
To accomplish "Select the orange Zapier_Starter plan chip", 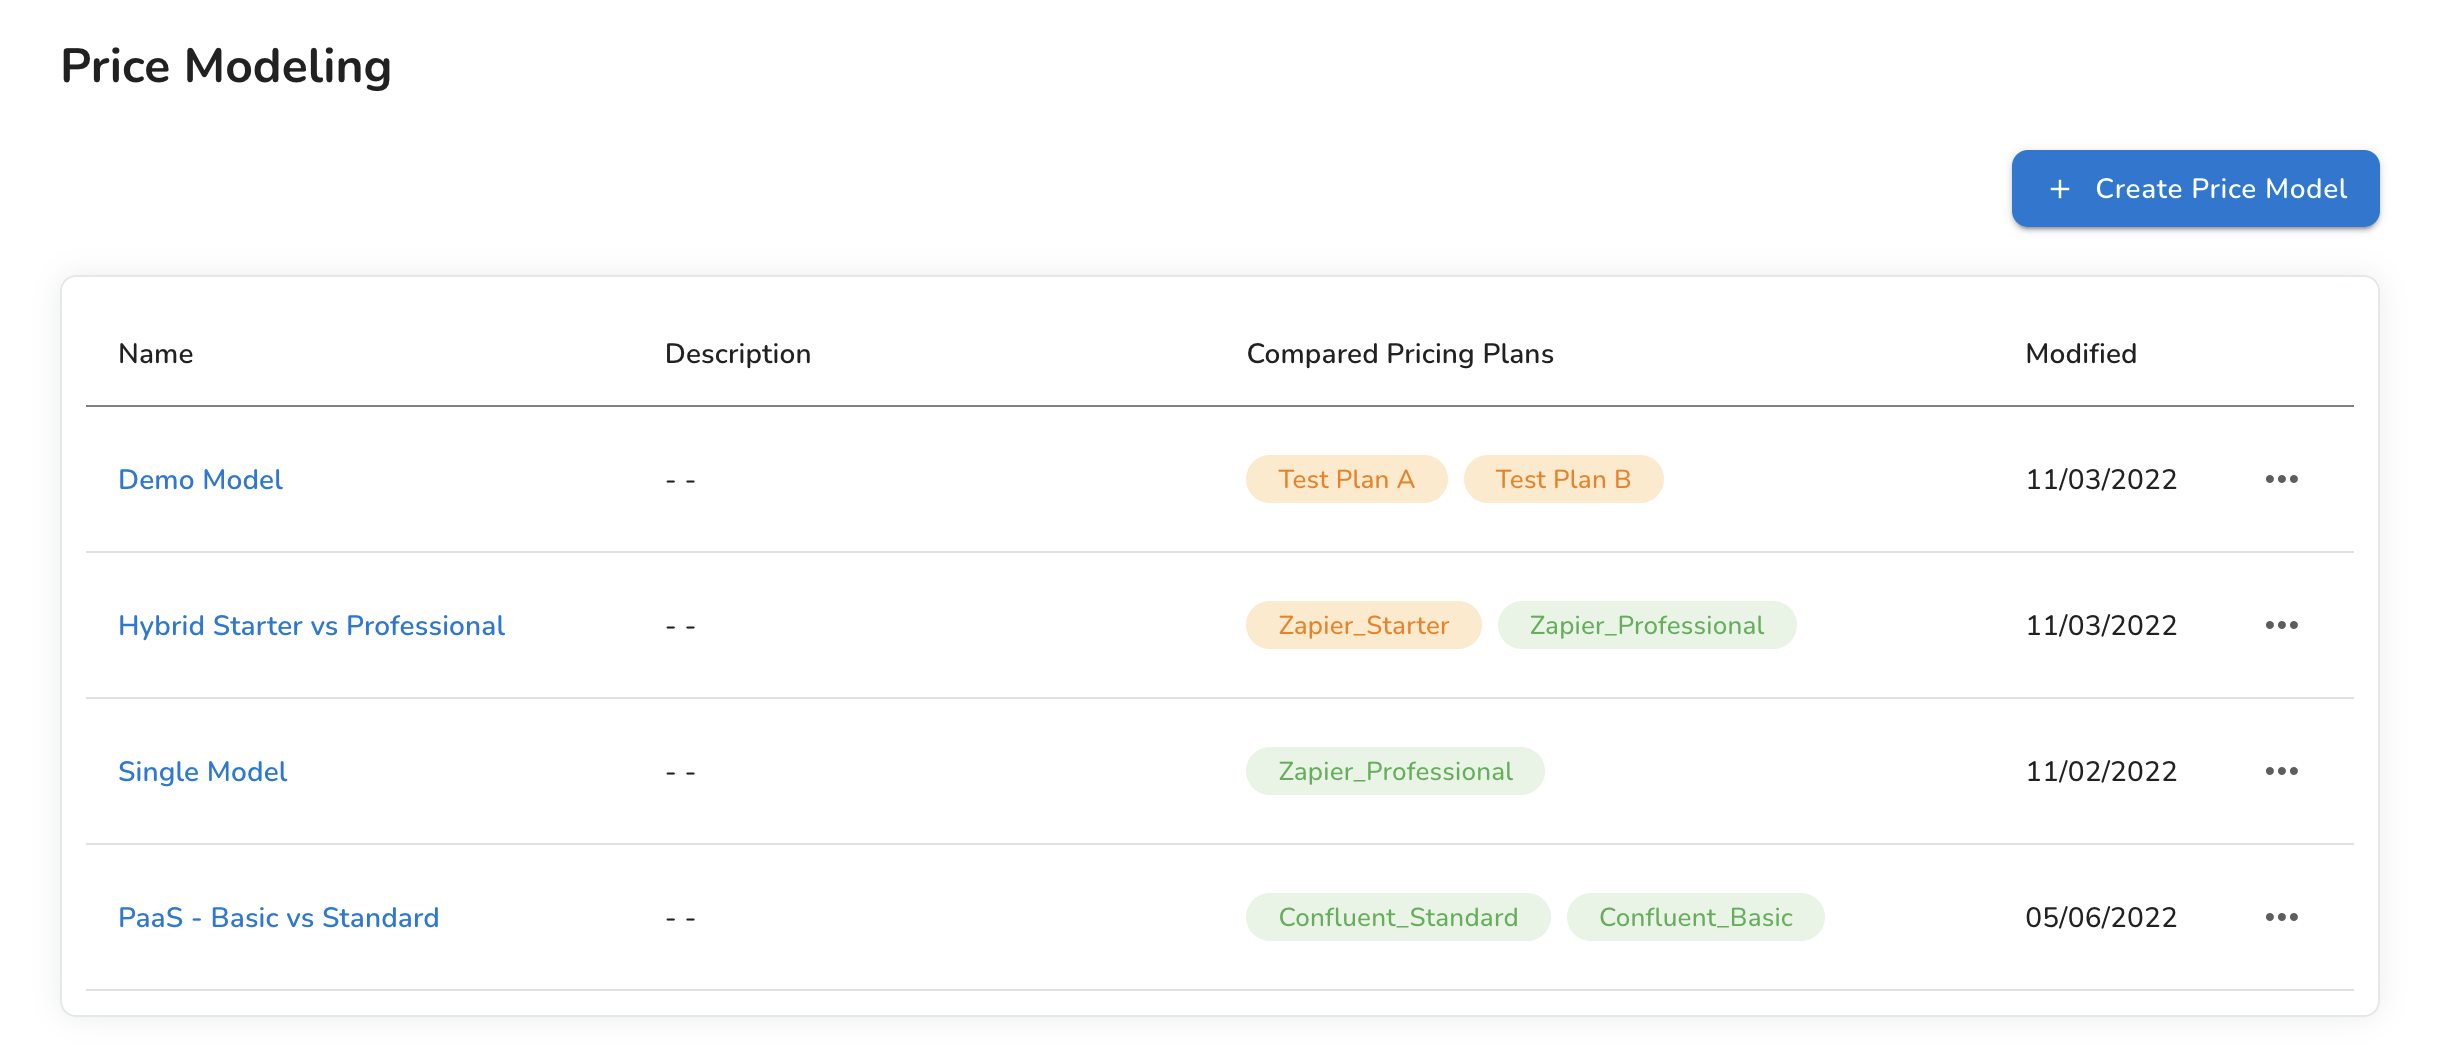I will click(x=1363, y=625).
